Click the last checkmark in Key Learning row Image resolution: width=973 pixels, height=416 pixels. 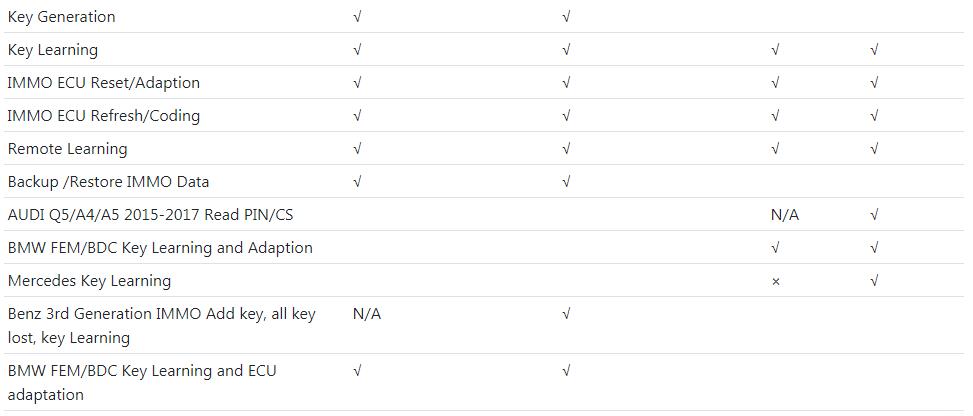point(874,50)
